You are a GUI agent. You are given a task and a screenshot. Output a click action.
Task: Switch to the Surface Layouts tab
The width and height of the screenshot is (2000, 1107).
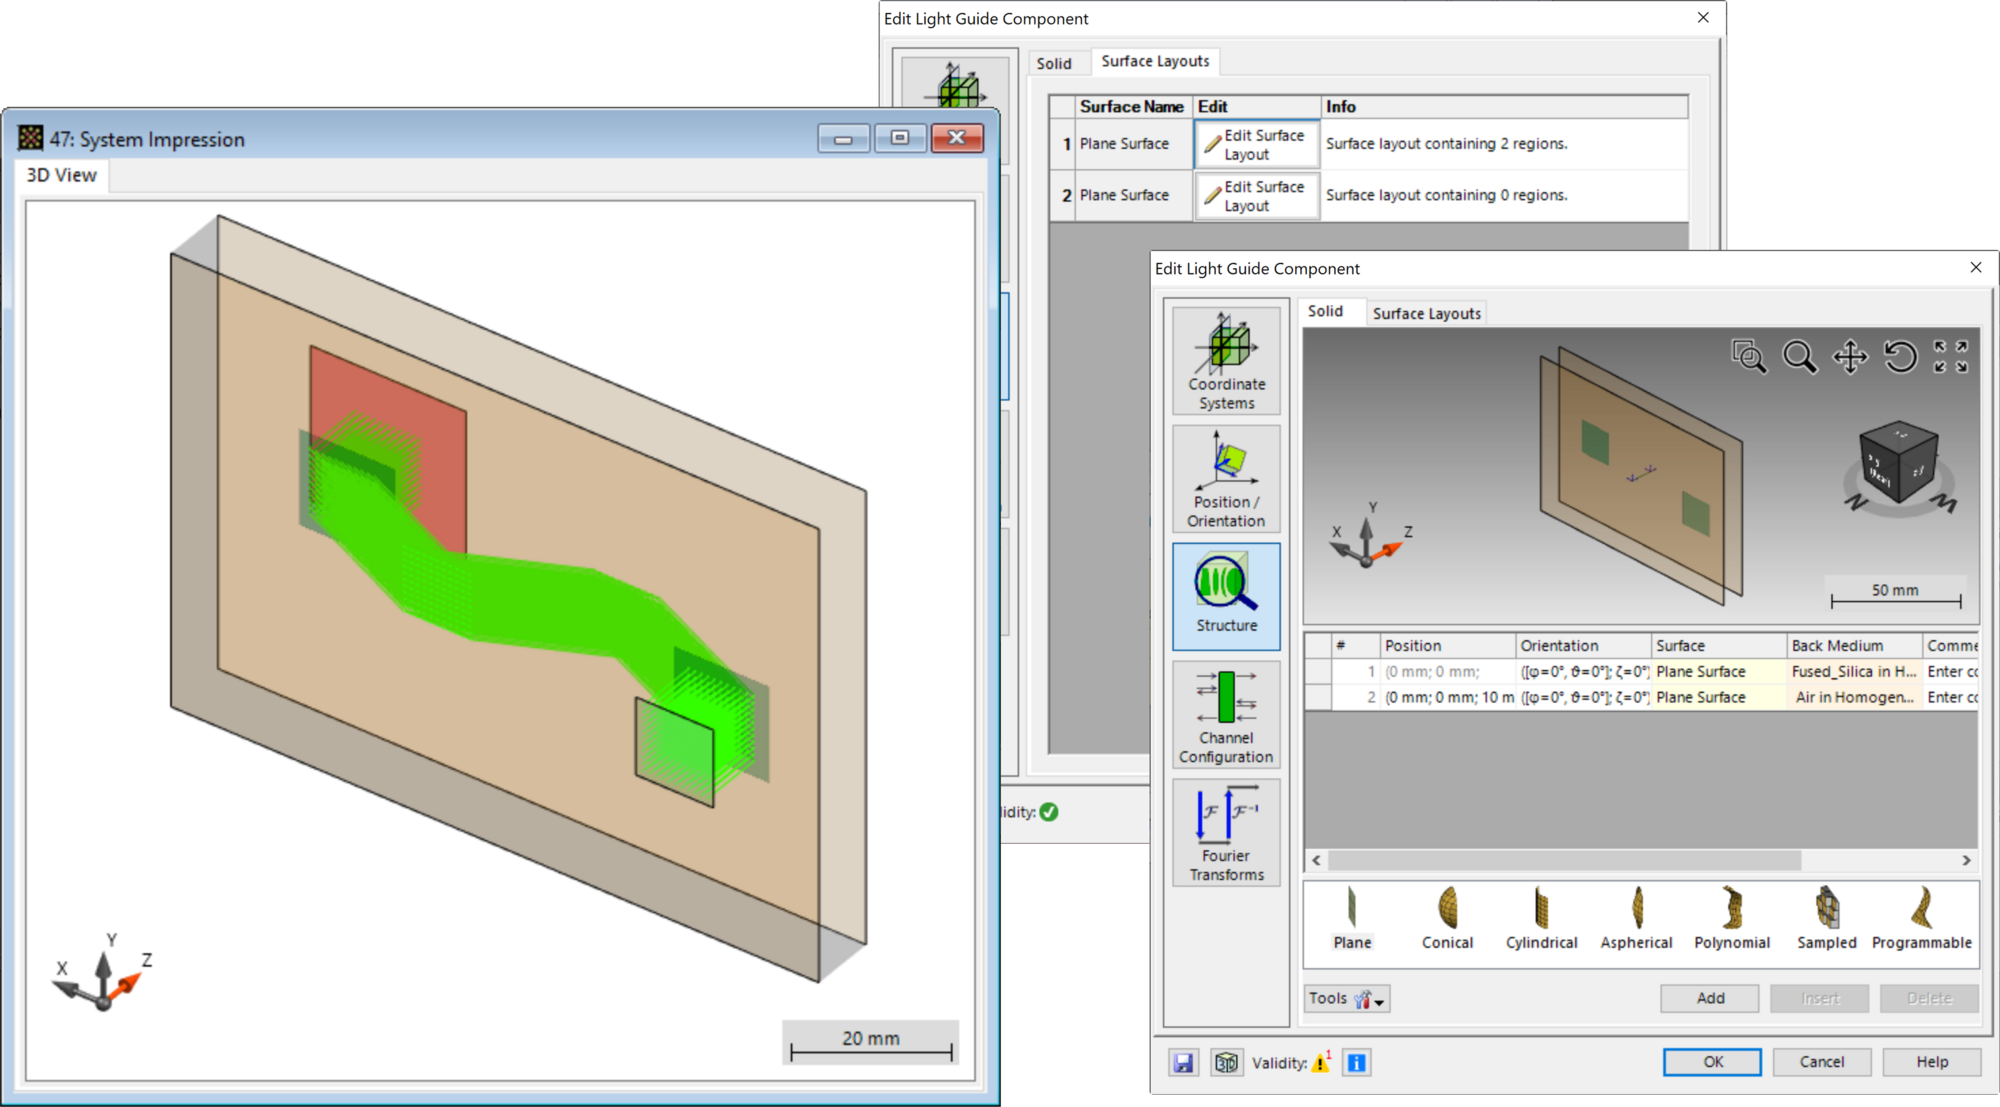click(x=1426, y=313)
